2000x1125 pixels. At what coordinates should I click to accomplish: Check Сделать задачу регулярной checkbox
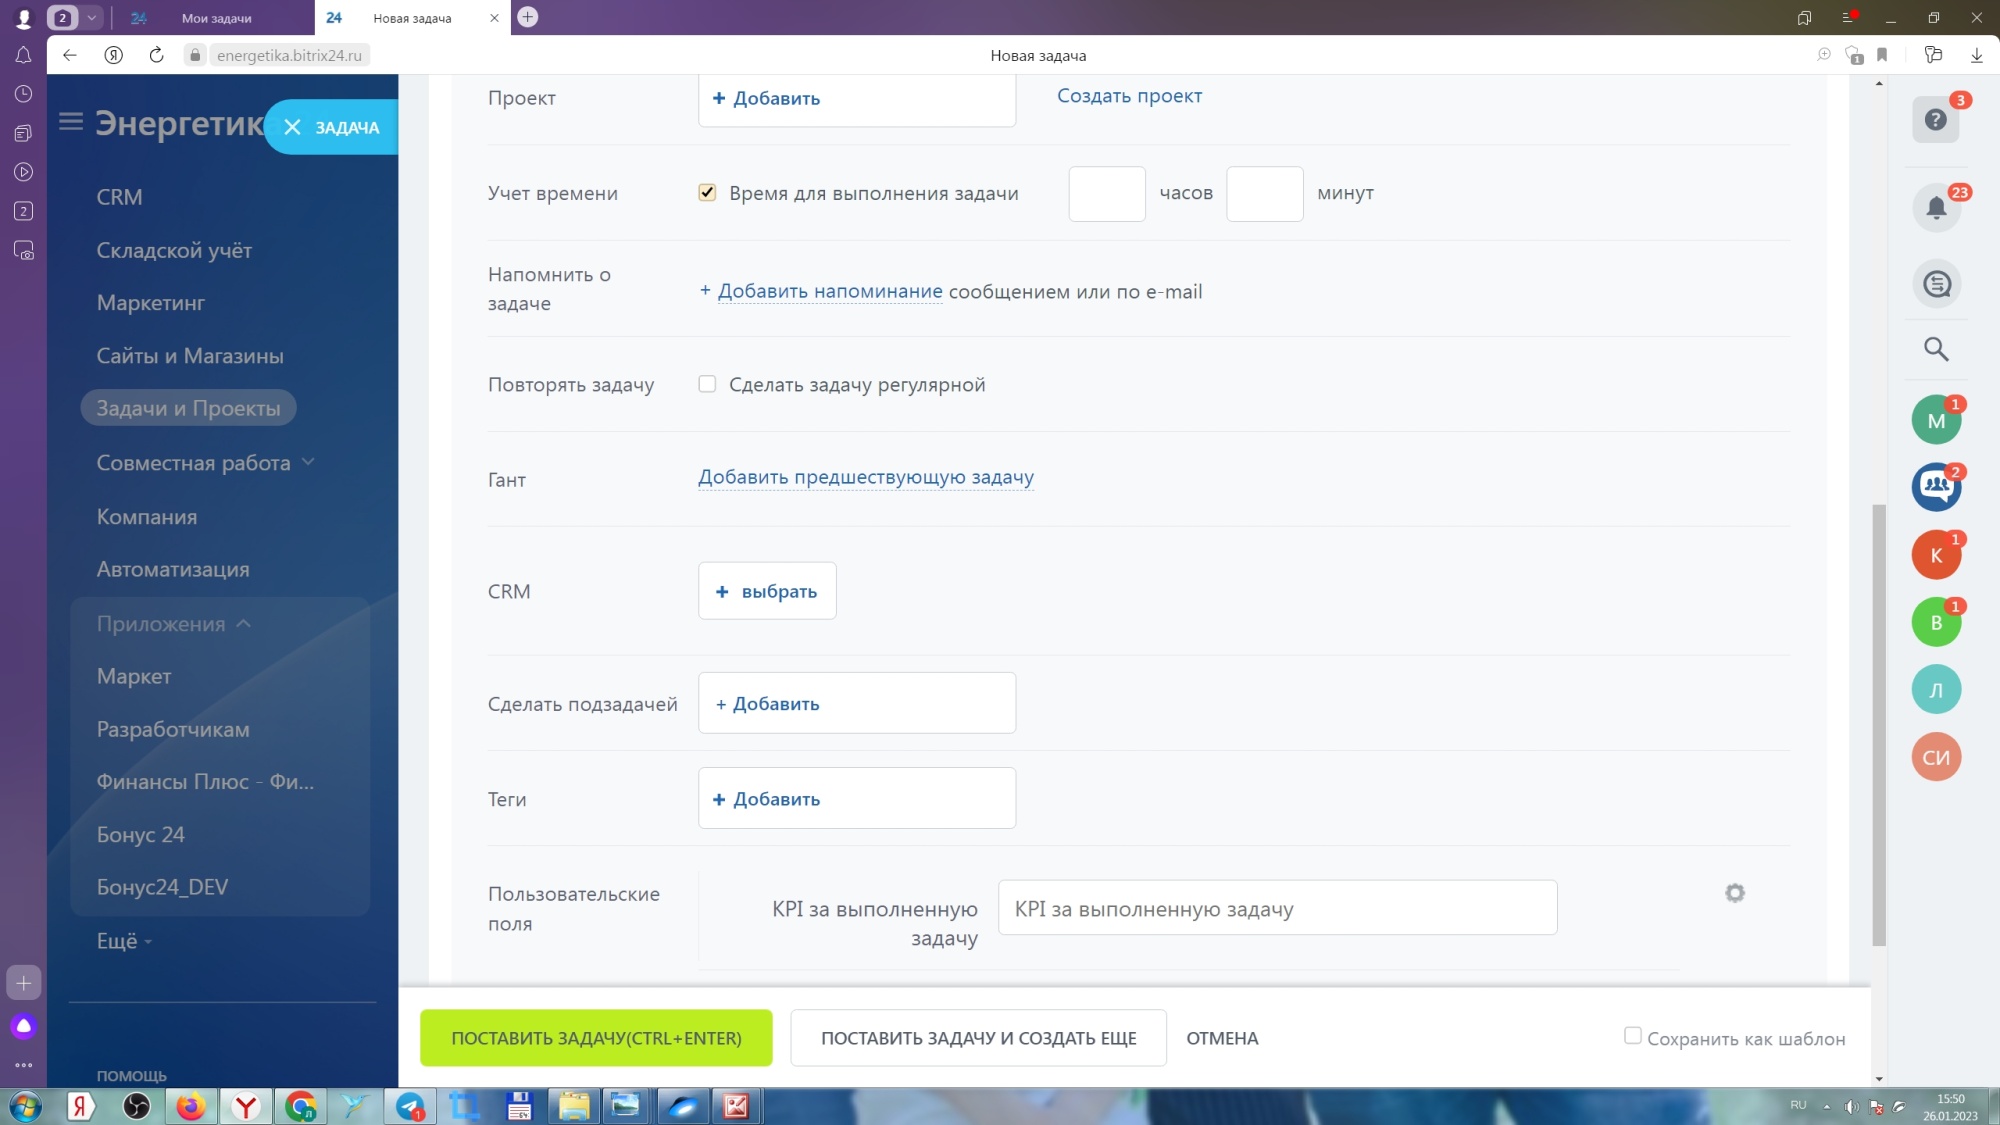click(707, 384)
